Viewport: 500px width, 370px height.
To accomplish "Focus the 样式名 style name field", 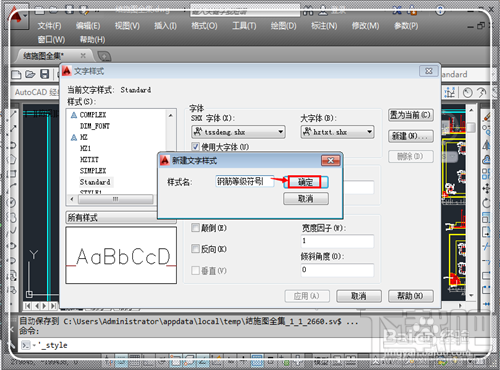I will coord(245,181).
